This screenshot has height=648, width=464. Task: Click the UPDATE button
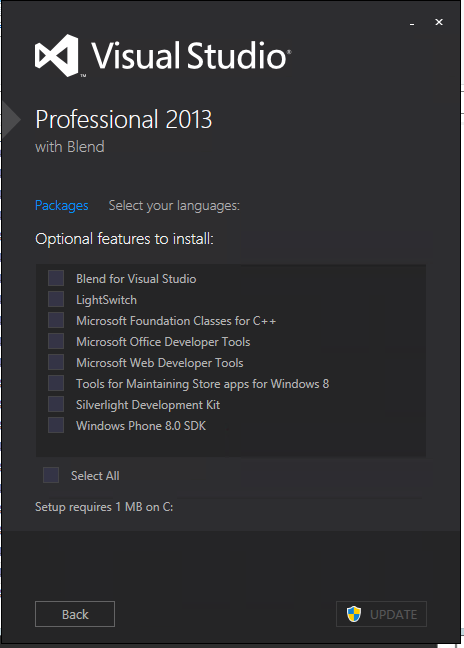point(381,614)
